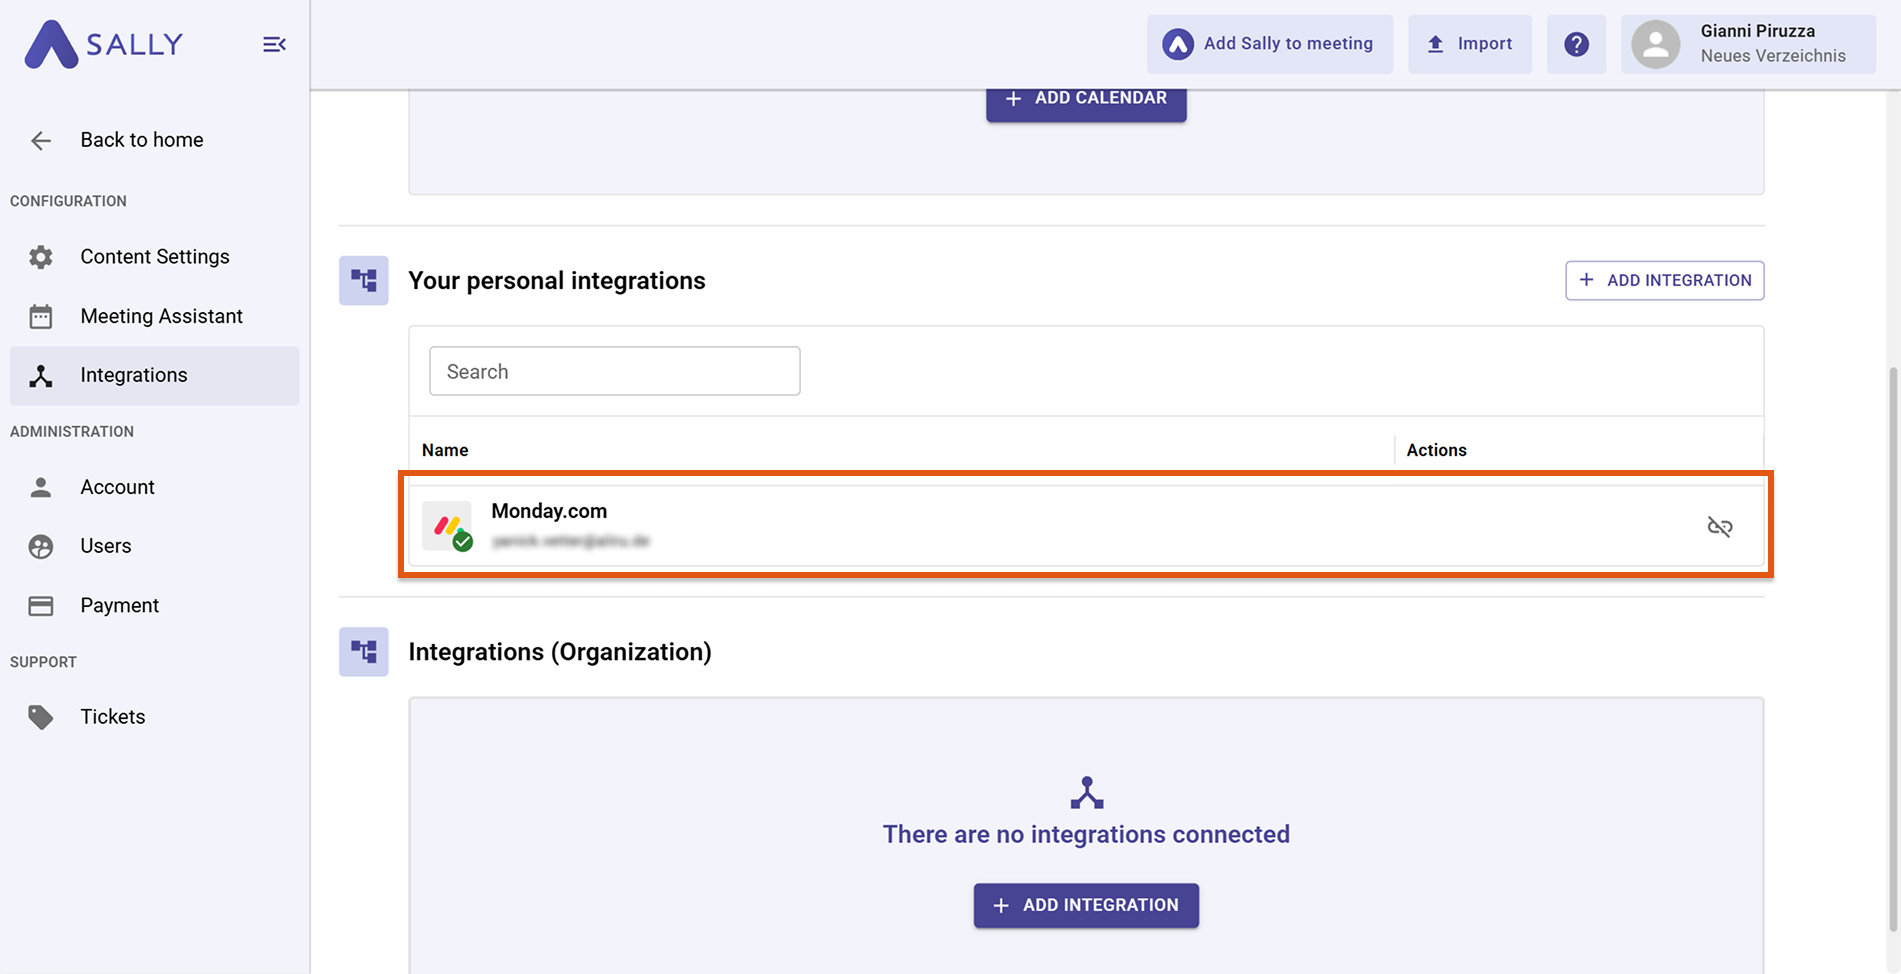Select Integrations in the sidebar
Viewport: 1901px width, 974px height.
[x=134, y=375]
